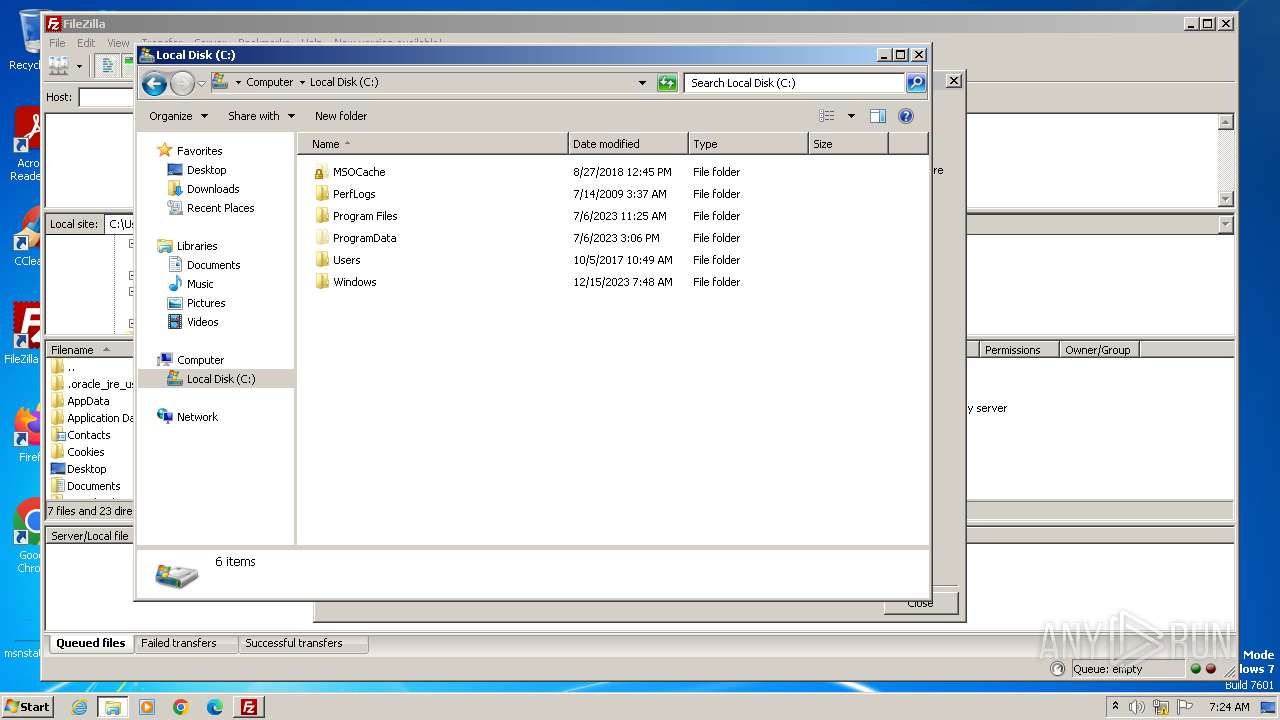The height and width of the screenshot is (720, 1280).
Task: Open Internet Explorer from taskbar
Action: point(79,707)
